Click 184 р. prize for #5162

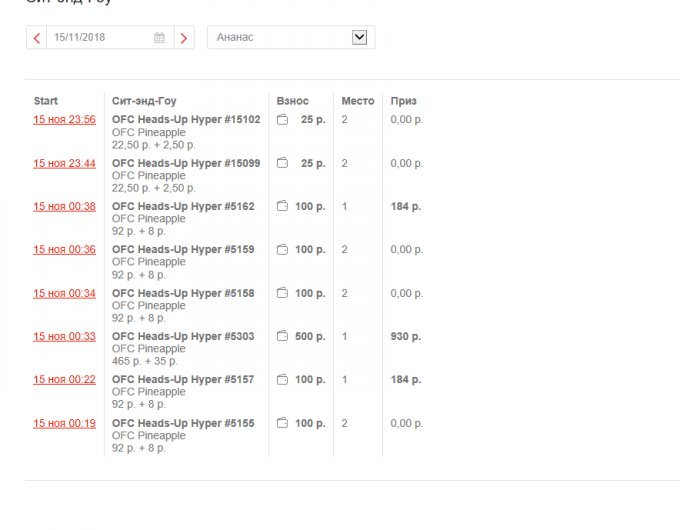(406, 206)
